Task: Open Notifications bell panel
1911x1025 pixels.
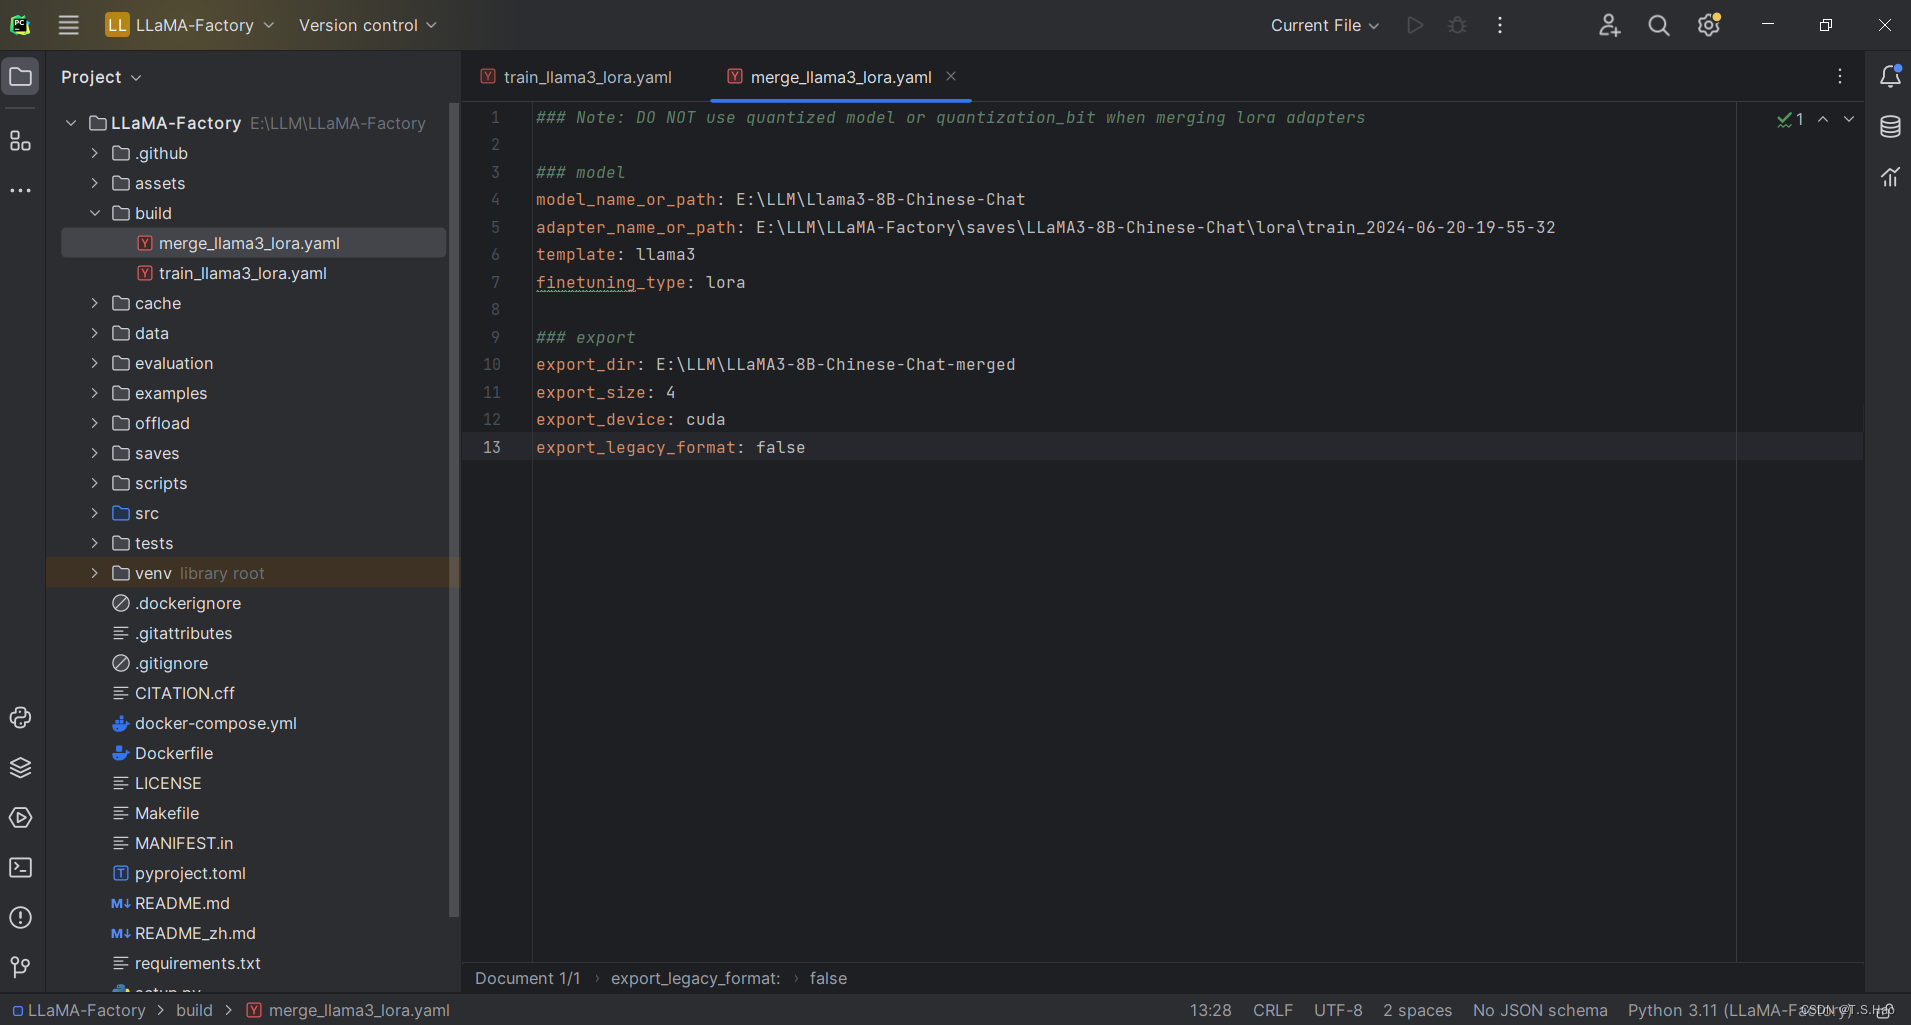Action: pyautogui.click(x=1890, y=76)
